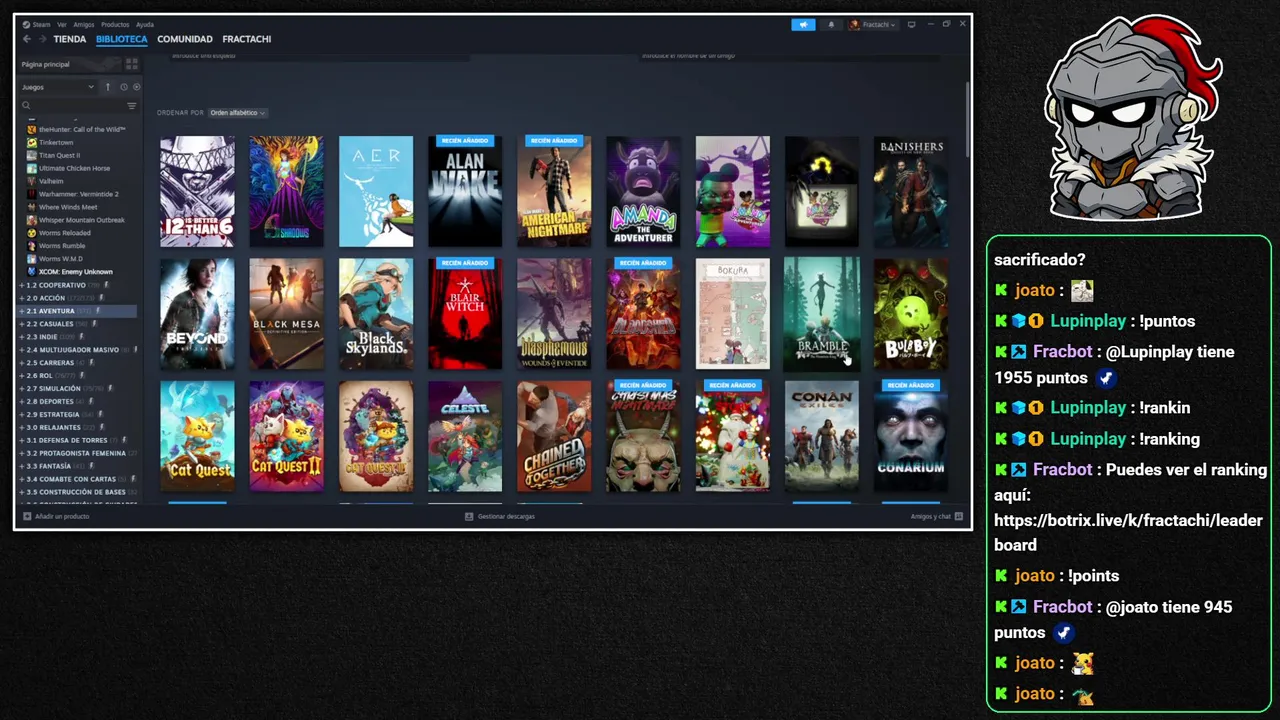Click Añadir un producto

62,516
